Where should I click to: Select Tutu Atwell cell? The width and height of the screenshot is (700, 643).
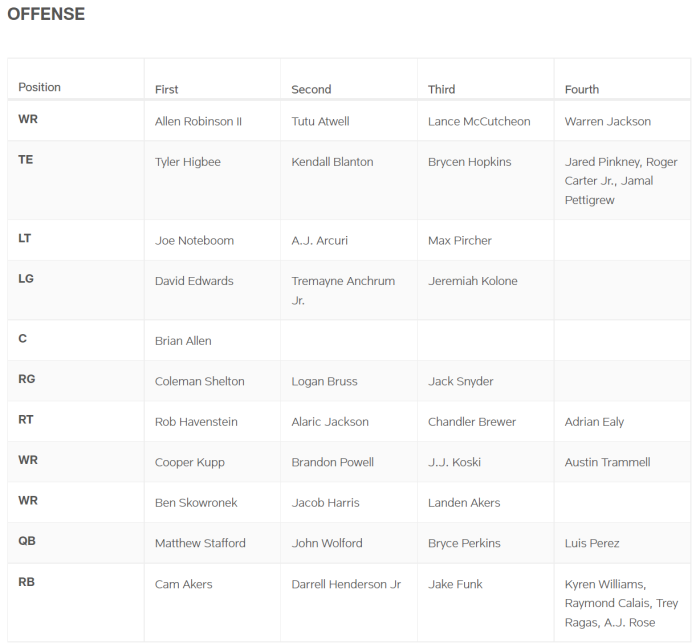pos(320,122)
